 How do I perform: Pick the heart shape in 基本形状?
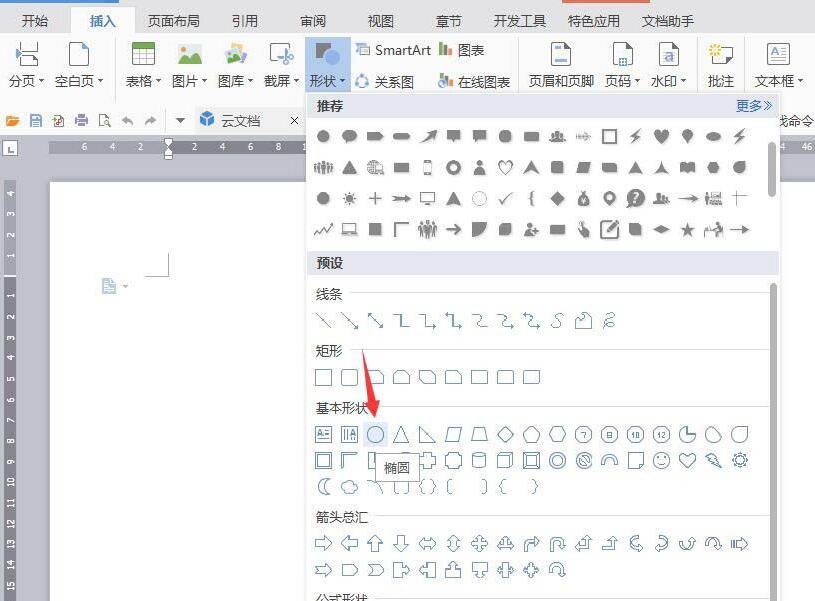(x=685, y=461)
